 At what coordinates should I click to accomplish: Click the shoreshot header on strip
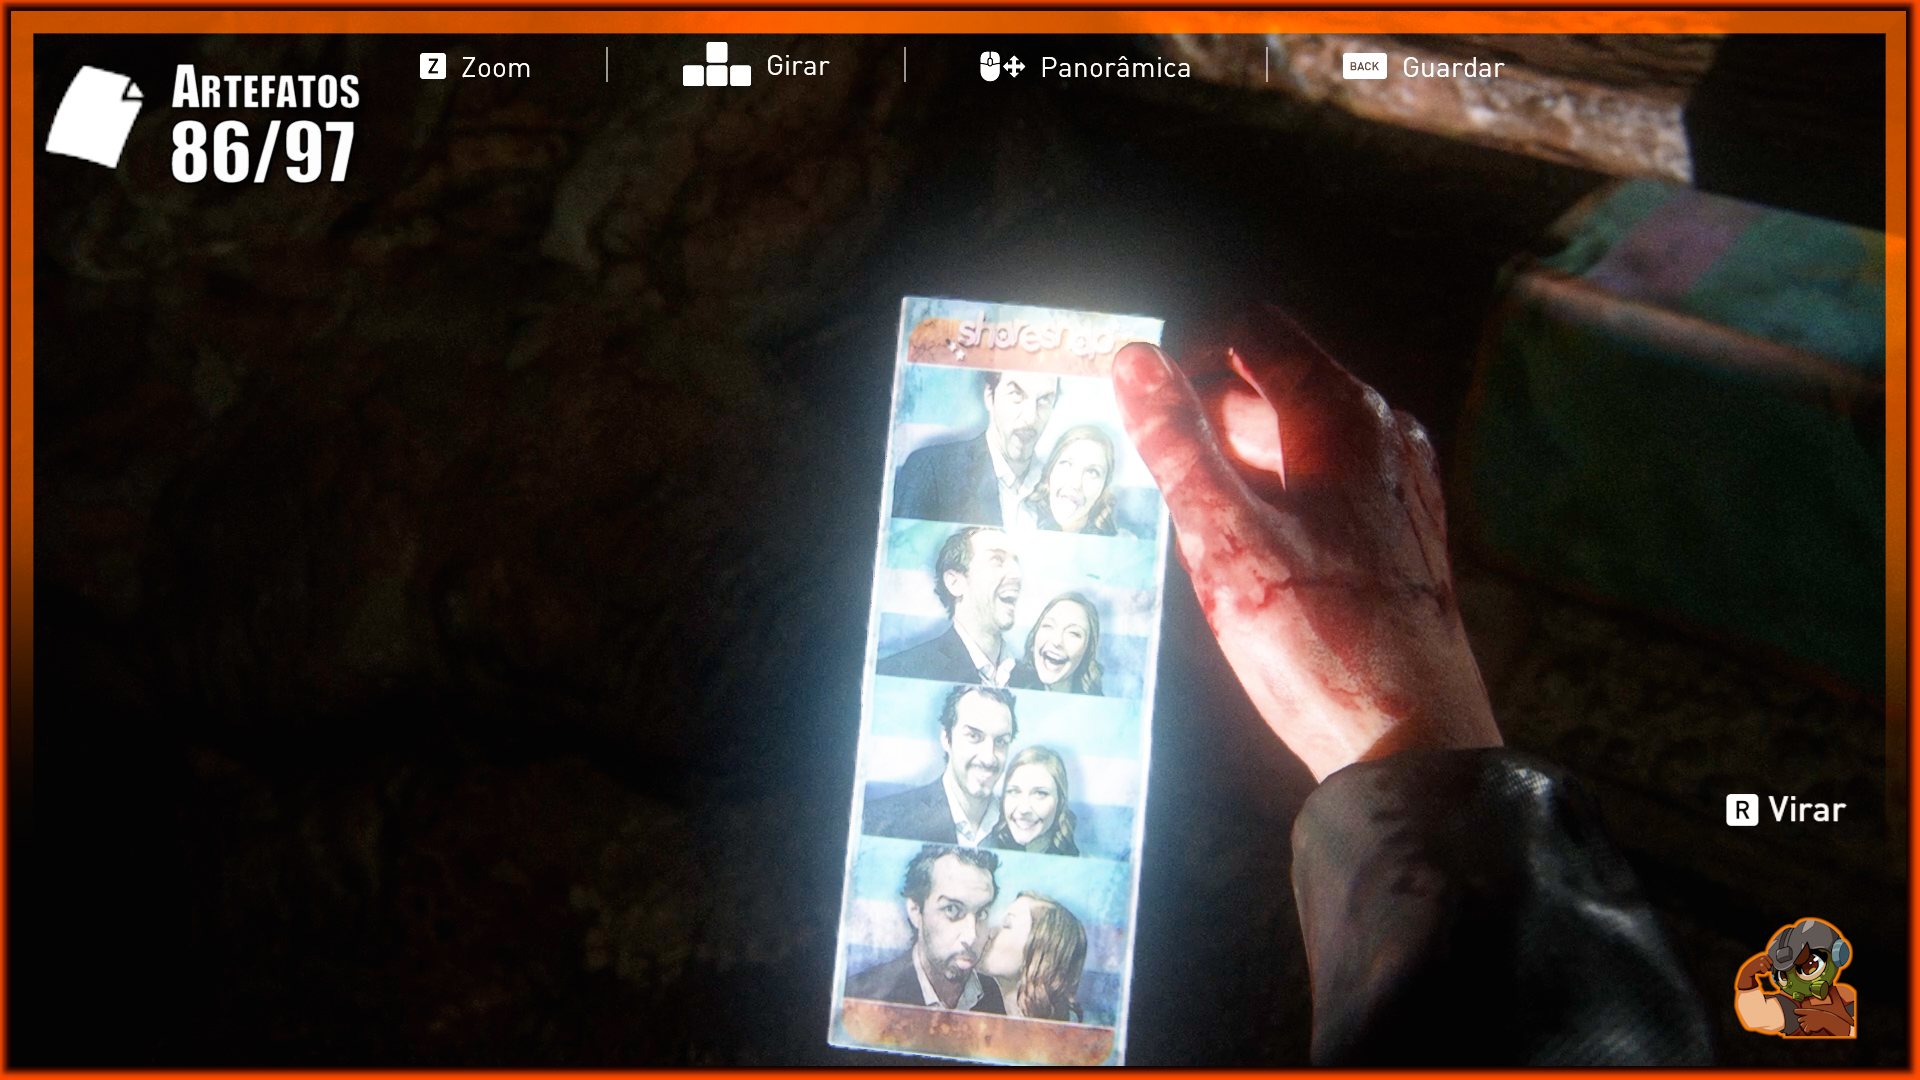coord(1030,337)
